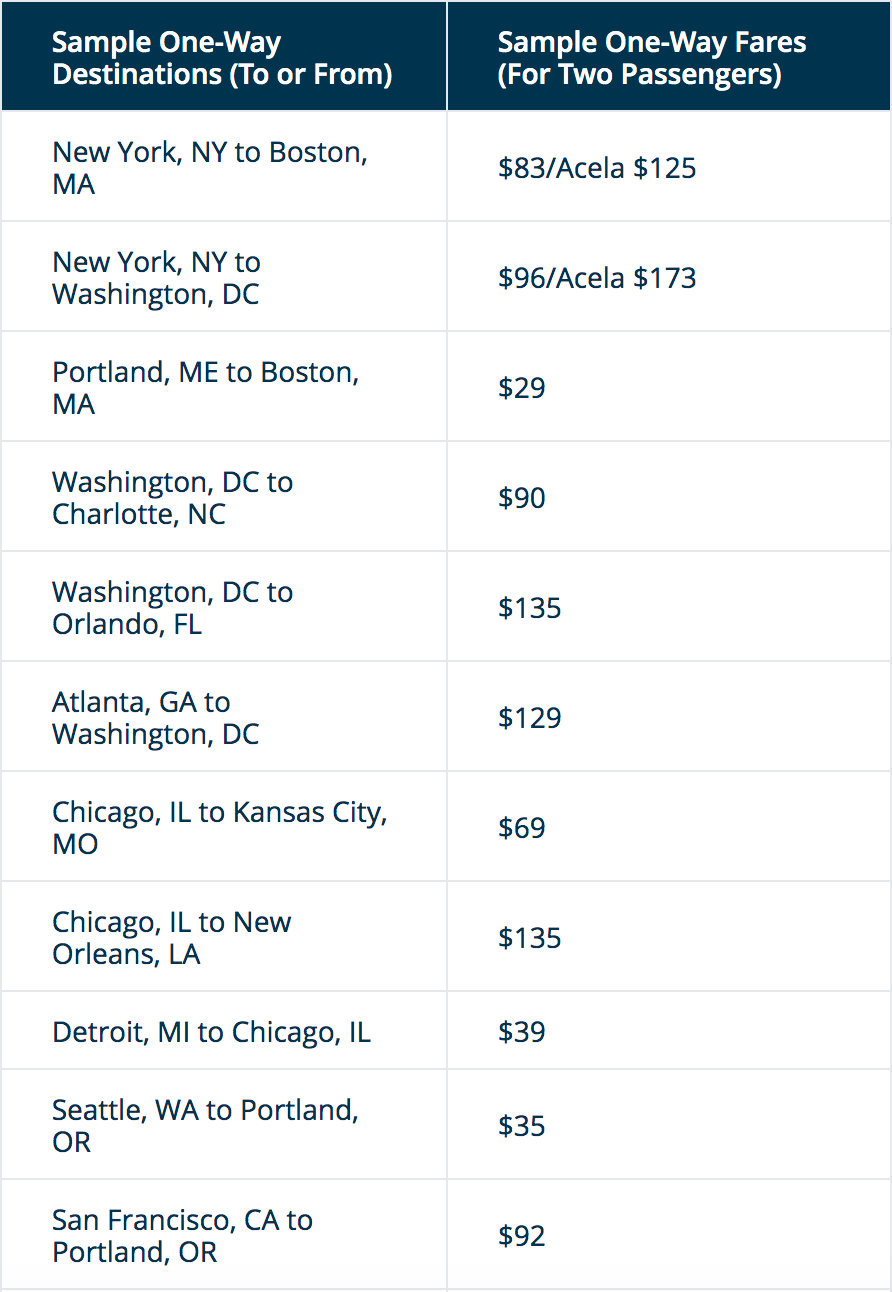
Task: Select the Chicago to New Orleans route
Action: click(x=171, y=938)
